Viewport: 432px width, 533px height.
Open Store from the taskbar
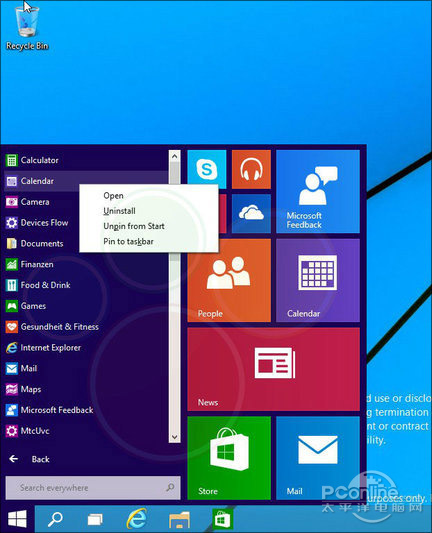pos(222,519)
